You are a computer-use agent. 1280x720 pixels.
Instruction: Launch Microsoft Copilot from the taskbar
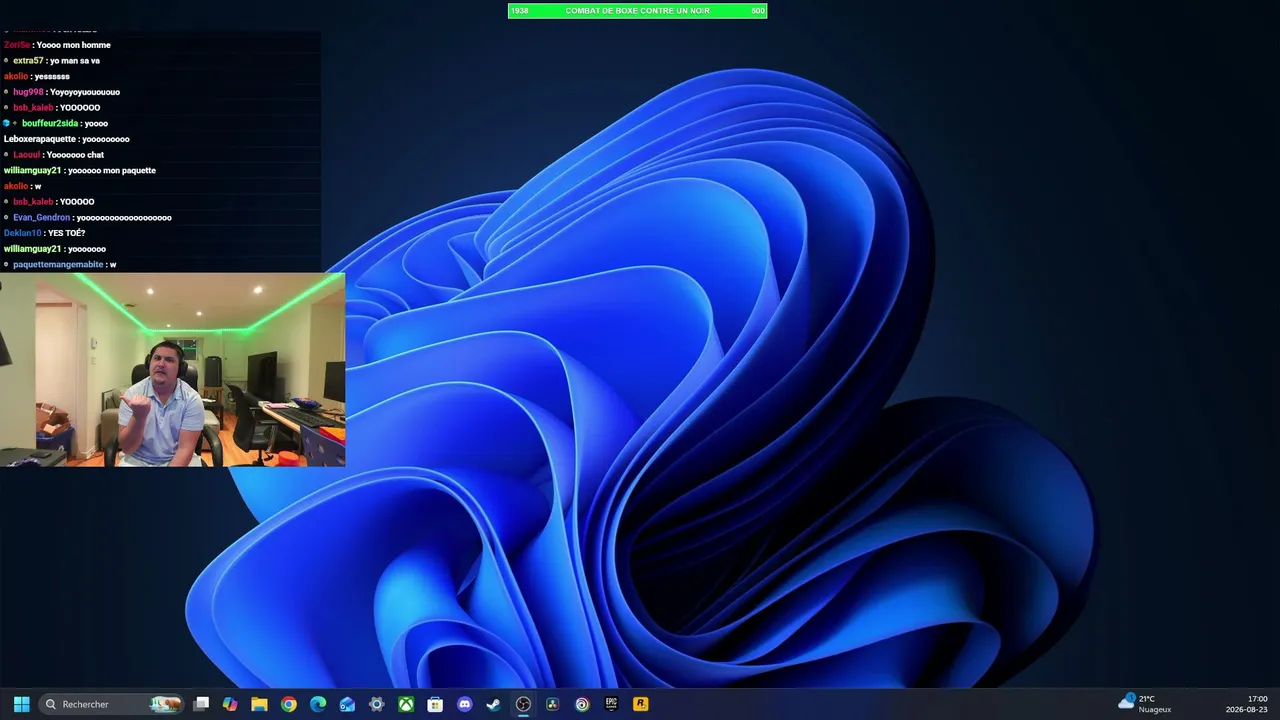coord(230,704)
